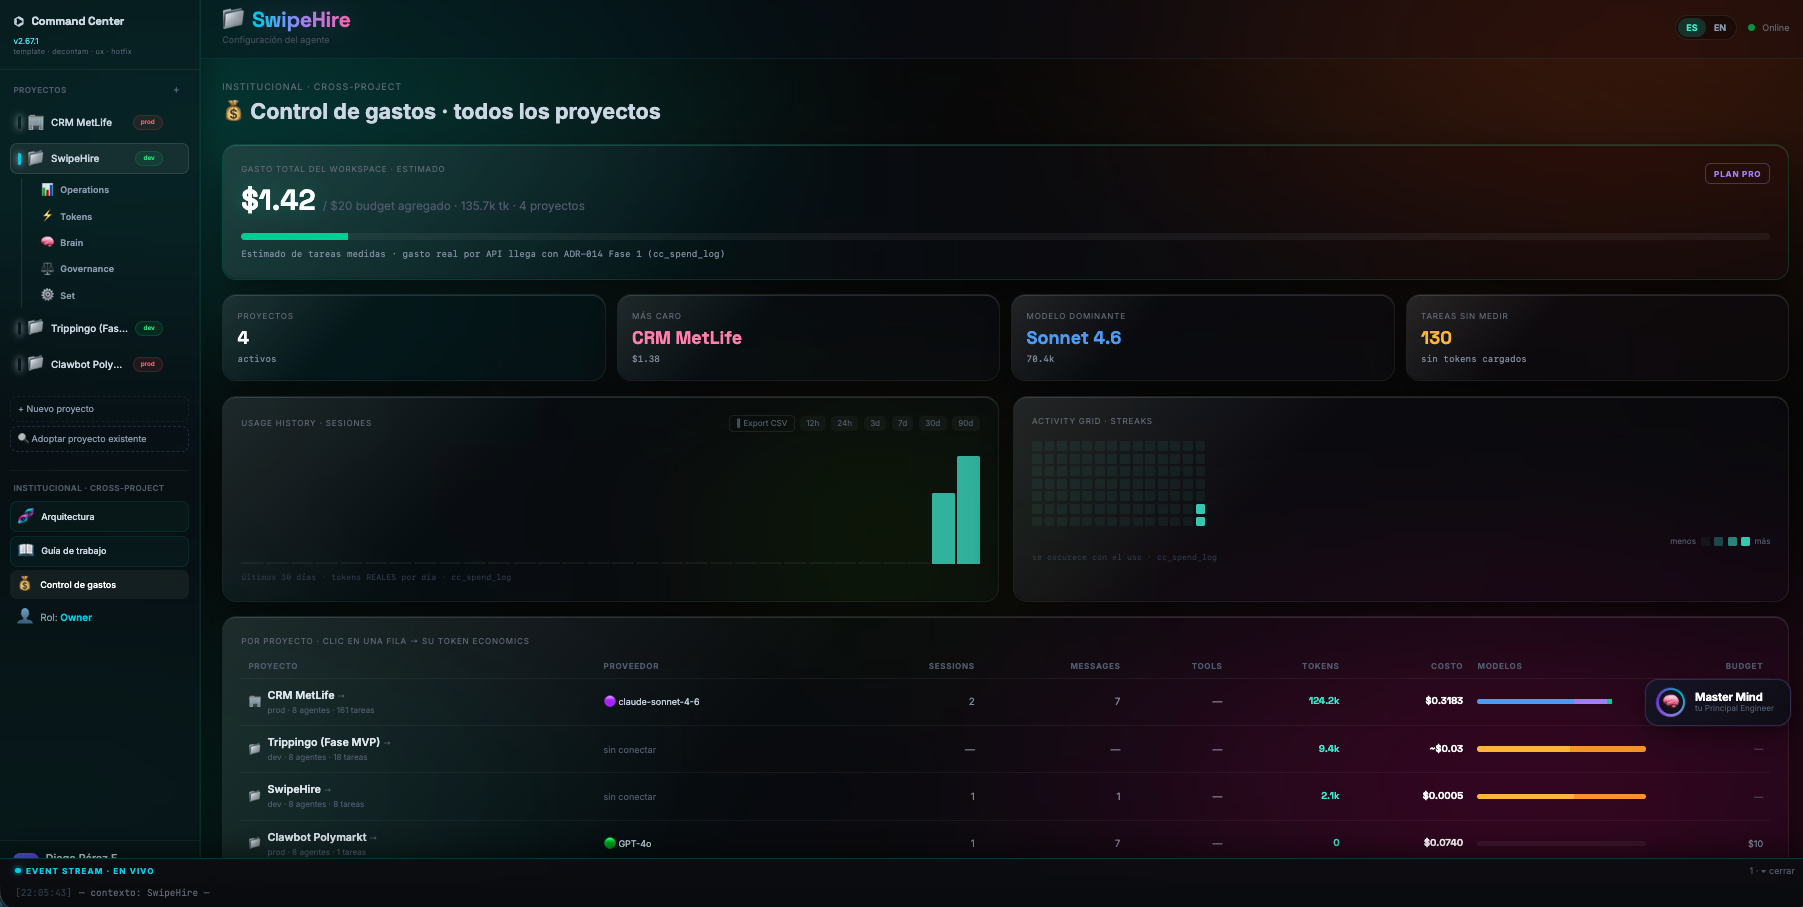Click the Arquitectura icon in sidebar

coord(26,516)
